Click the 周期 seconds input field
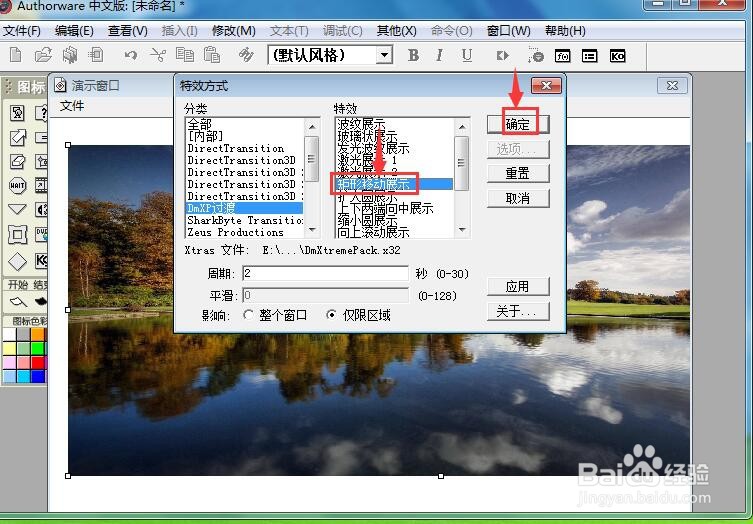The image size is (753, 524). 326,273
